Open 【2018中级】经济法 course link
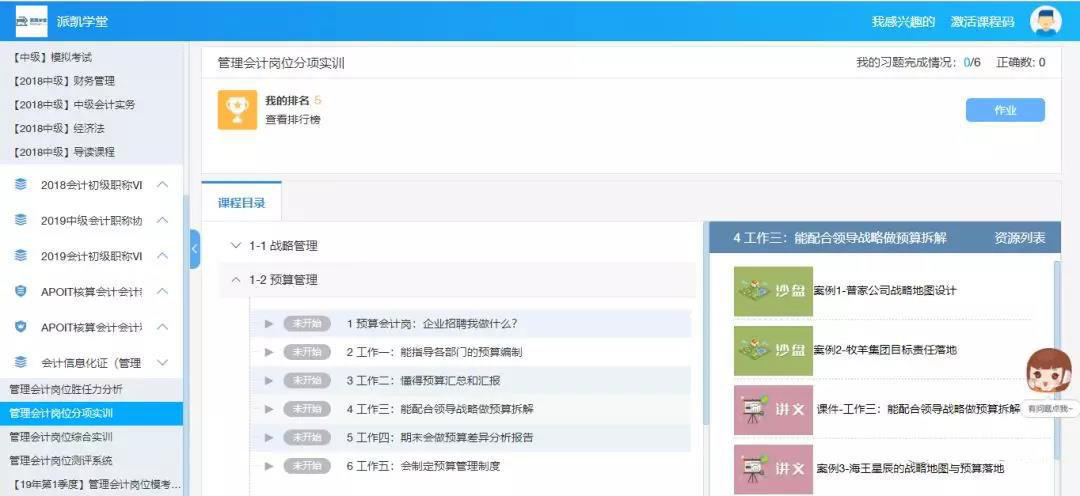 [58, 128]
